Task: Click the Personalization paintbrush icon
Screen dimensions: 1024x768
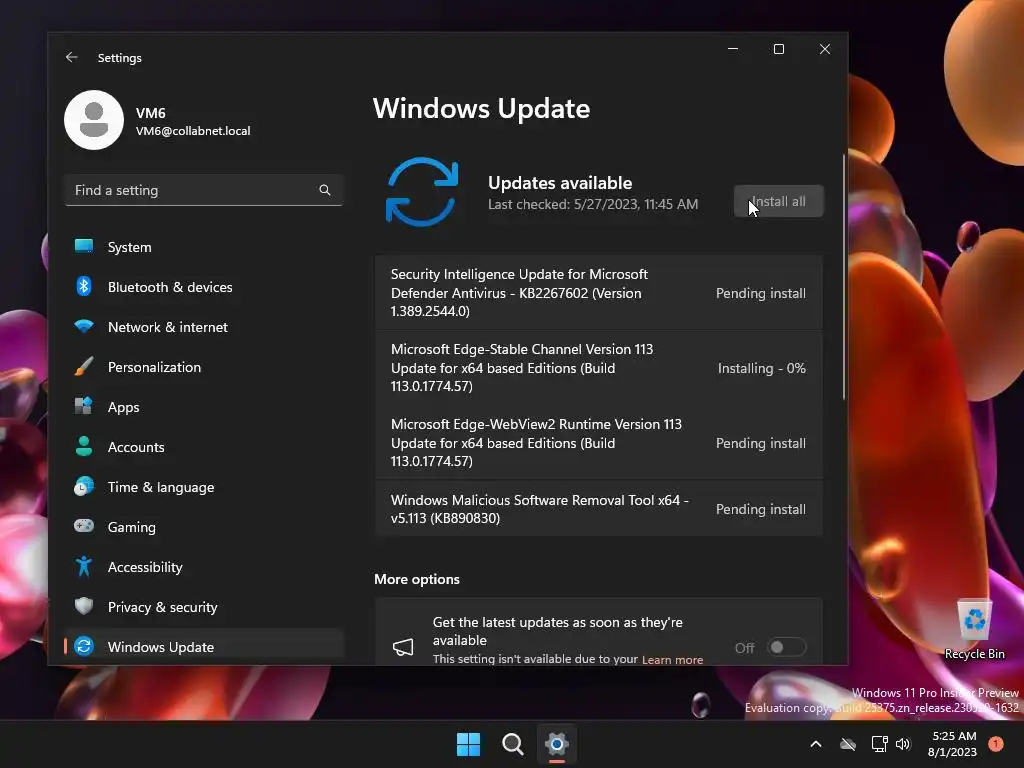Action: coord(84,366)
